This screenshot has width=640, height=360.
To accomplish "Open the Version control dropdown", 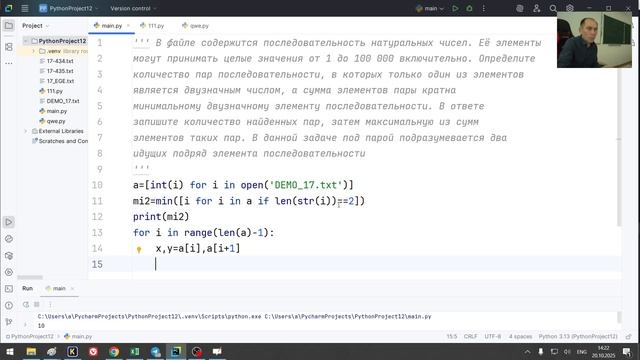I will [x=133, y=8].
